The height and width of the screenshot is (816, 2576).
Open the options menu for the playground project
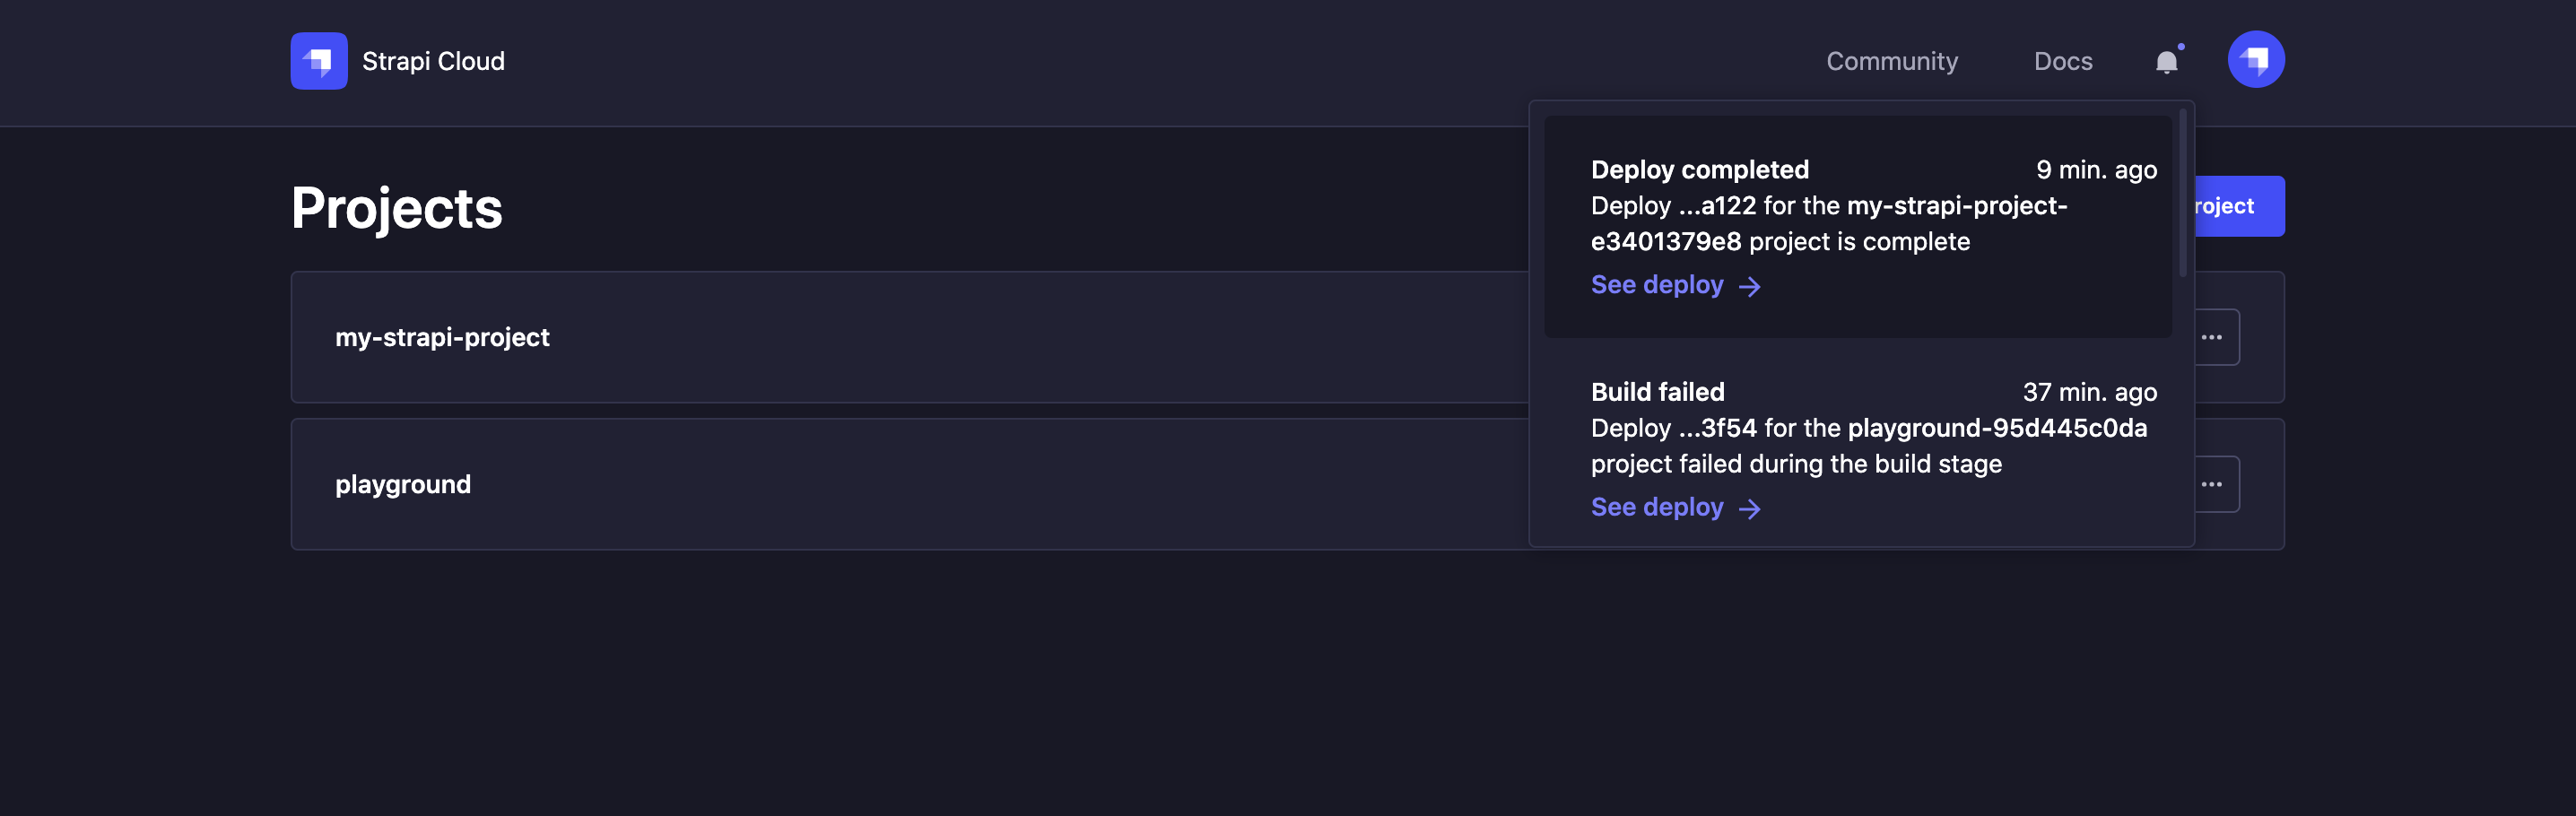(x=2213, y=483)
